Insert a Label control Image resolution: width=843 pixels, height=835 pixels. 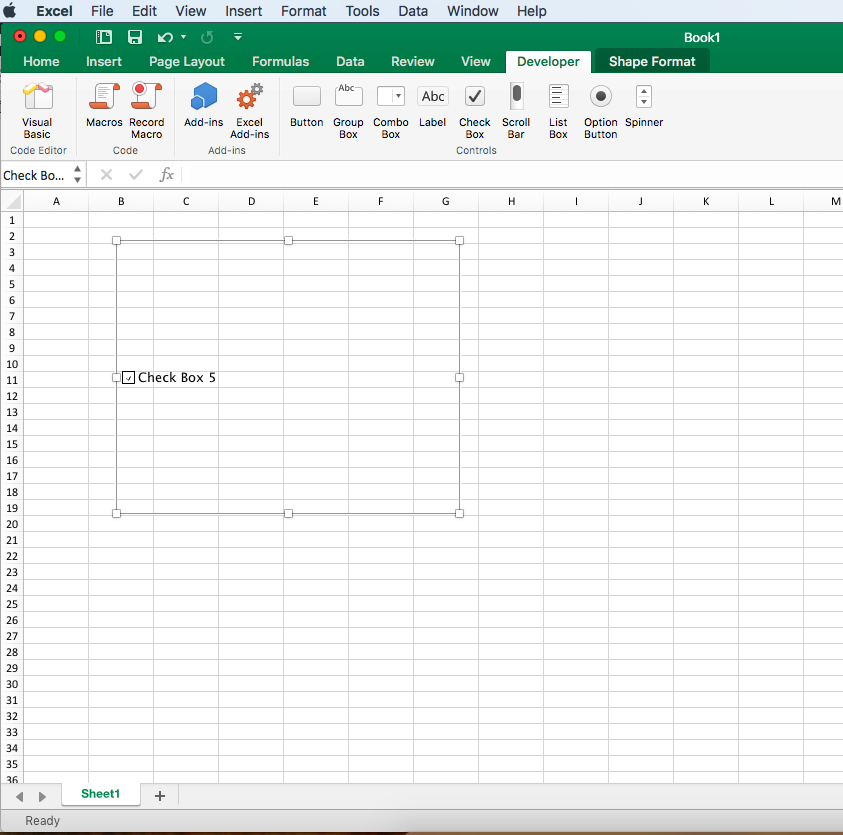point(433,105)
